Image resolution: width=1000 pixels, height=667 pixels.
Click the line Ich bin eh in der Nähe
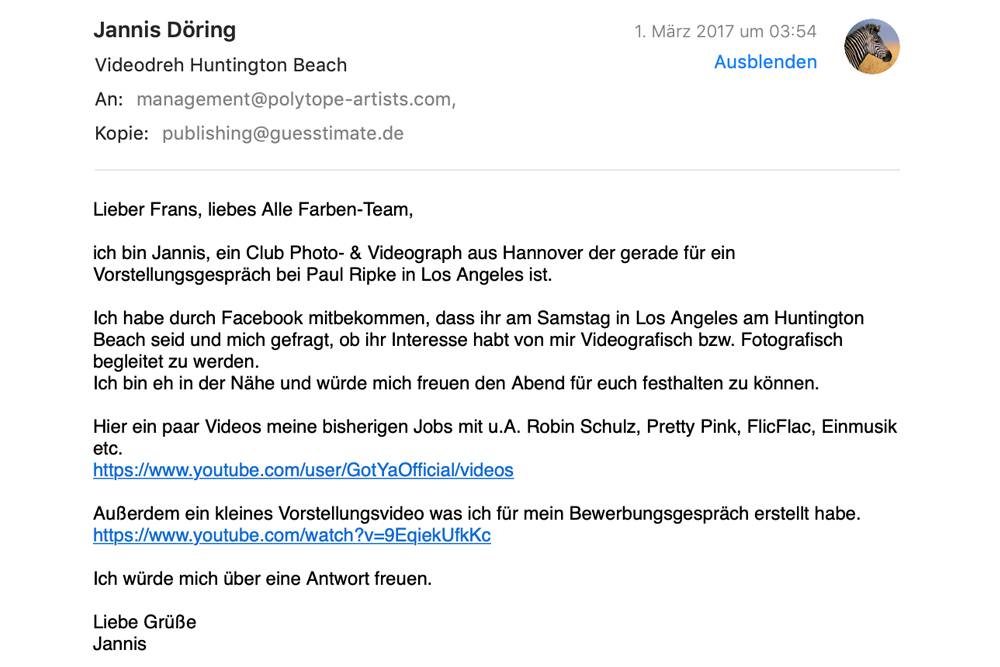click(456, 383)
